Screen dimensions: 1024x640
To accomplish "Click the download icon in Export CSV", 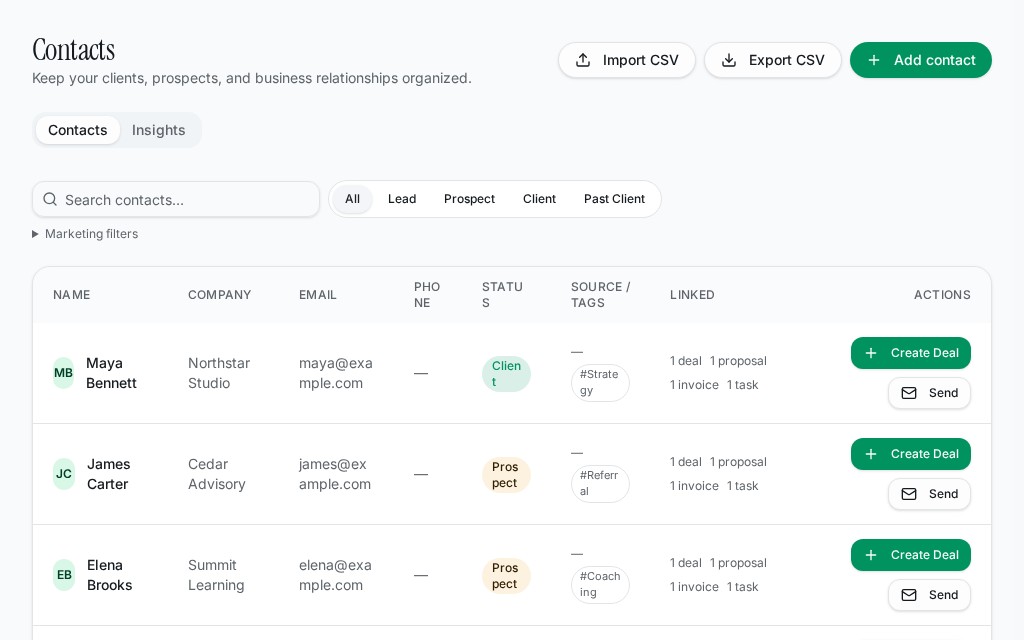I will 729,60.
